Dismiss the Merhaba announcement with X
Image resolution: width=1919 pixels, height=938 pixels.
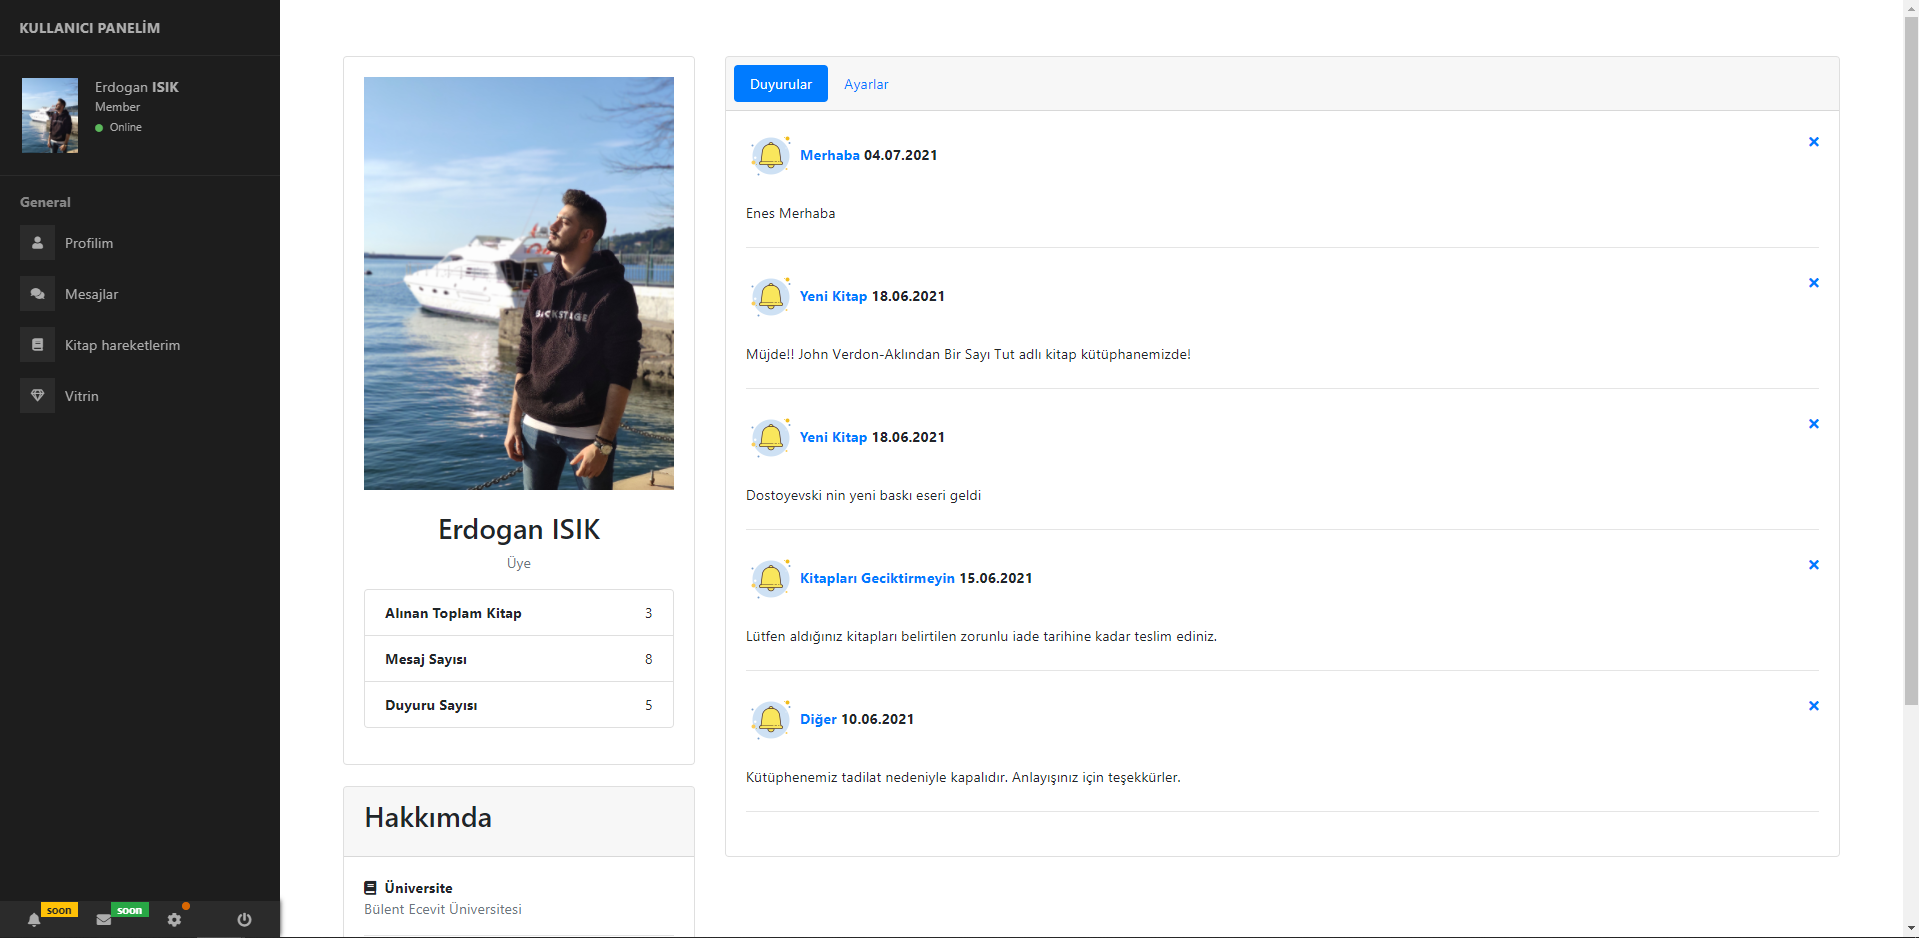(1813, 142)
